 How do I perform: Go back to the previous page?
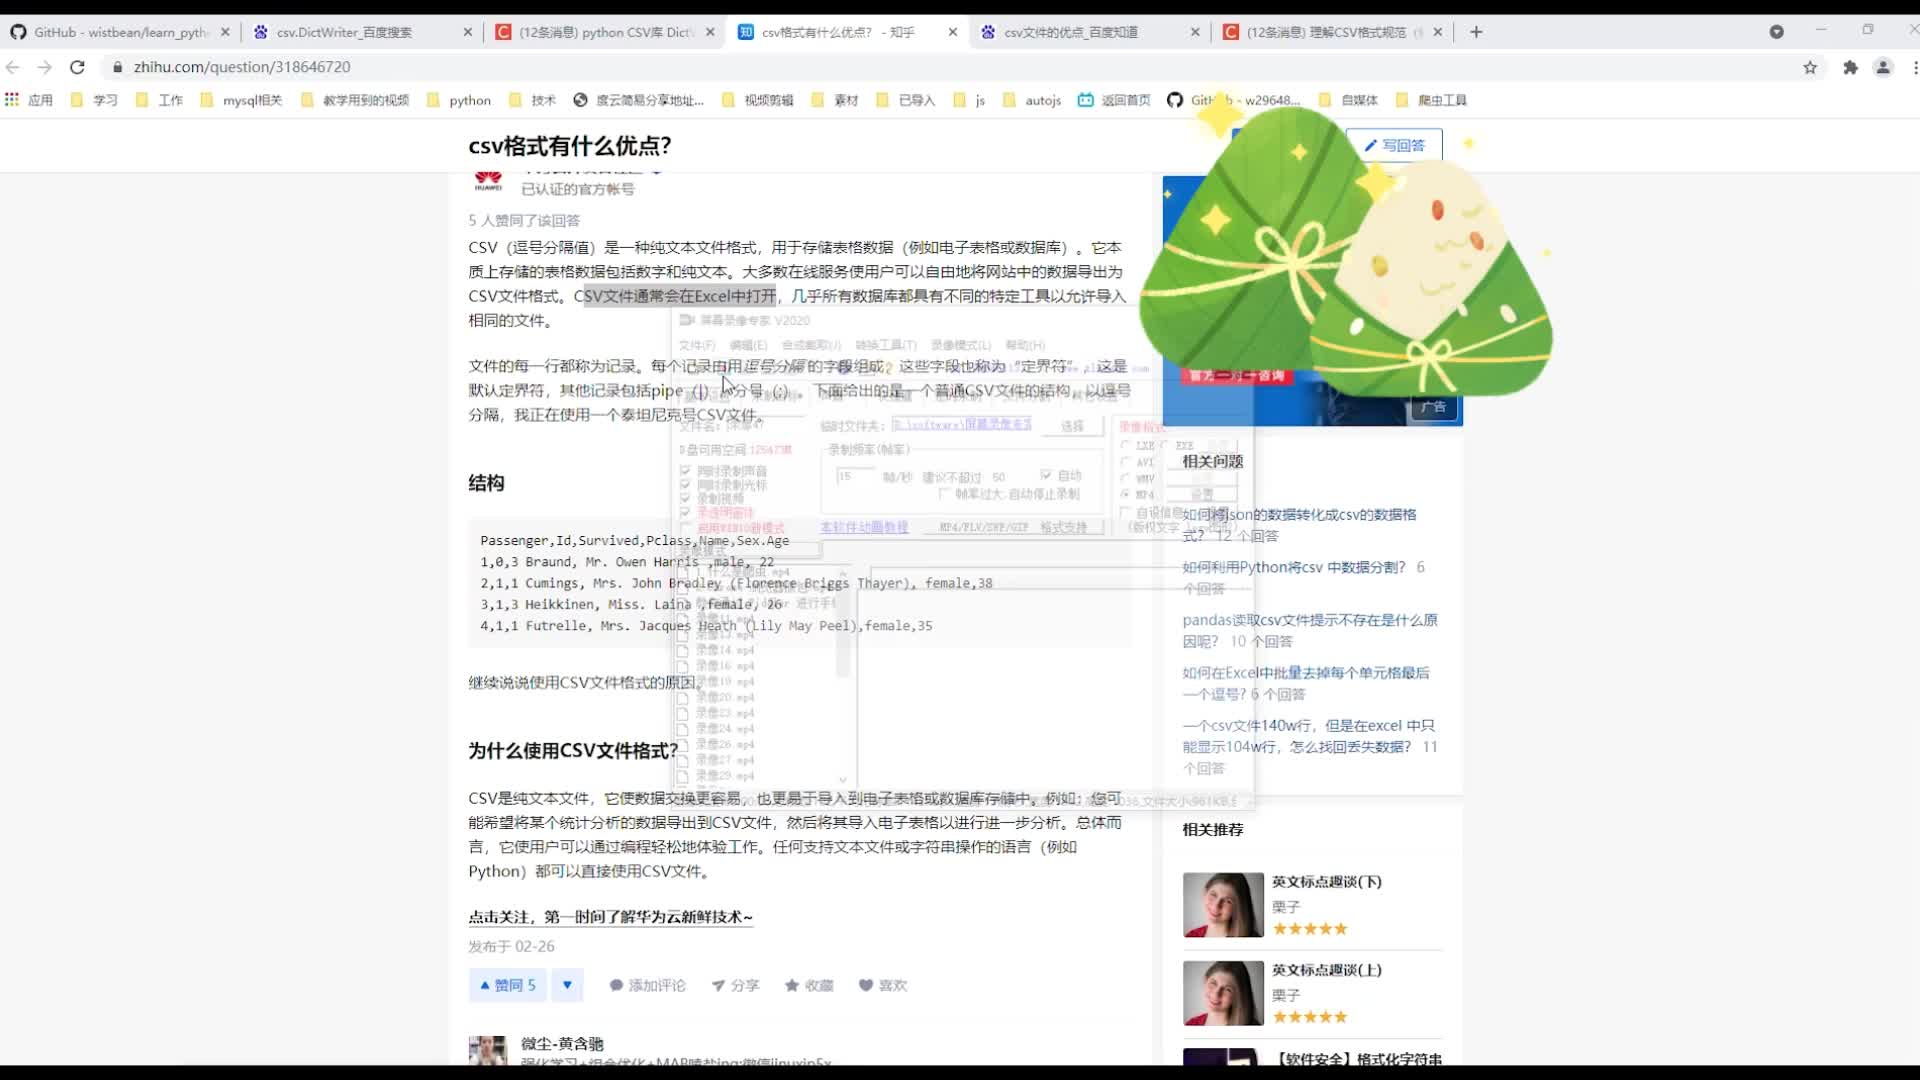pos(13,67)
